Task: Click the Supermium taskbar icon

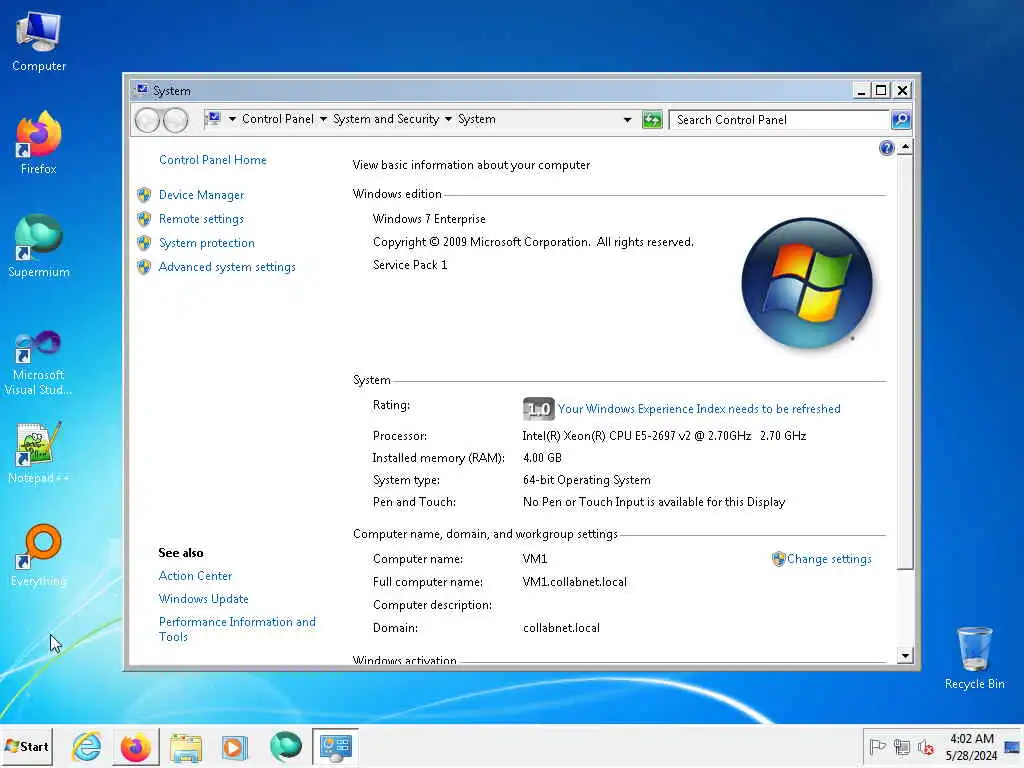Action: click(285, 746)
